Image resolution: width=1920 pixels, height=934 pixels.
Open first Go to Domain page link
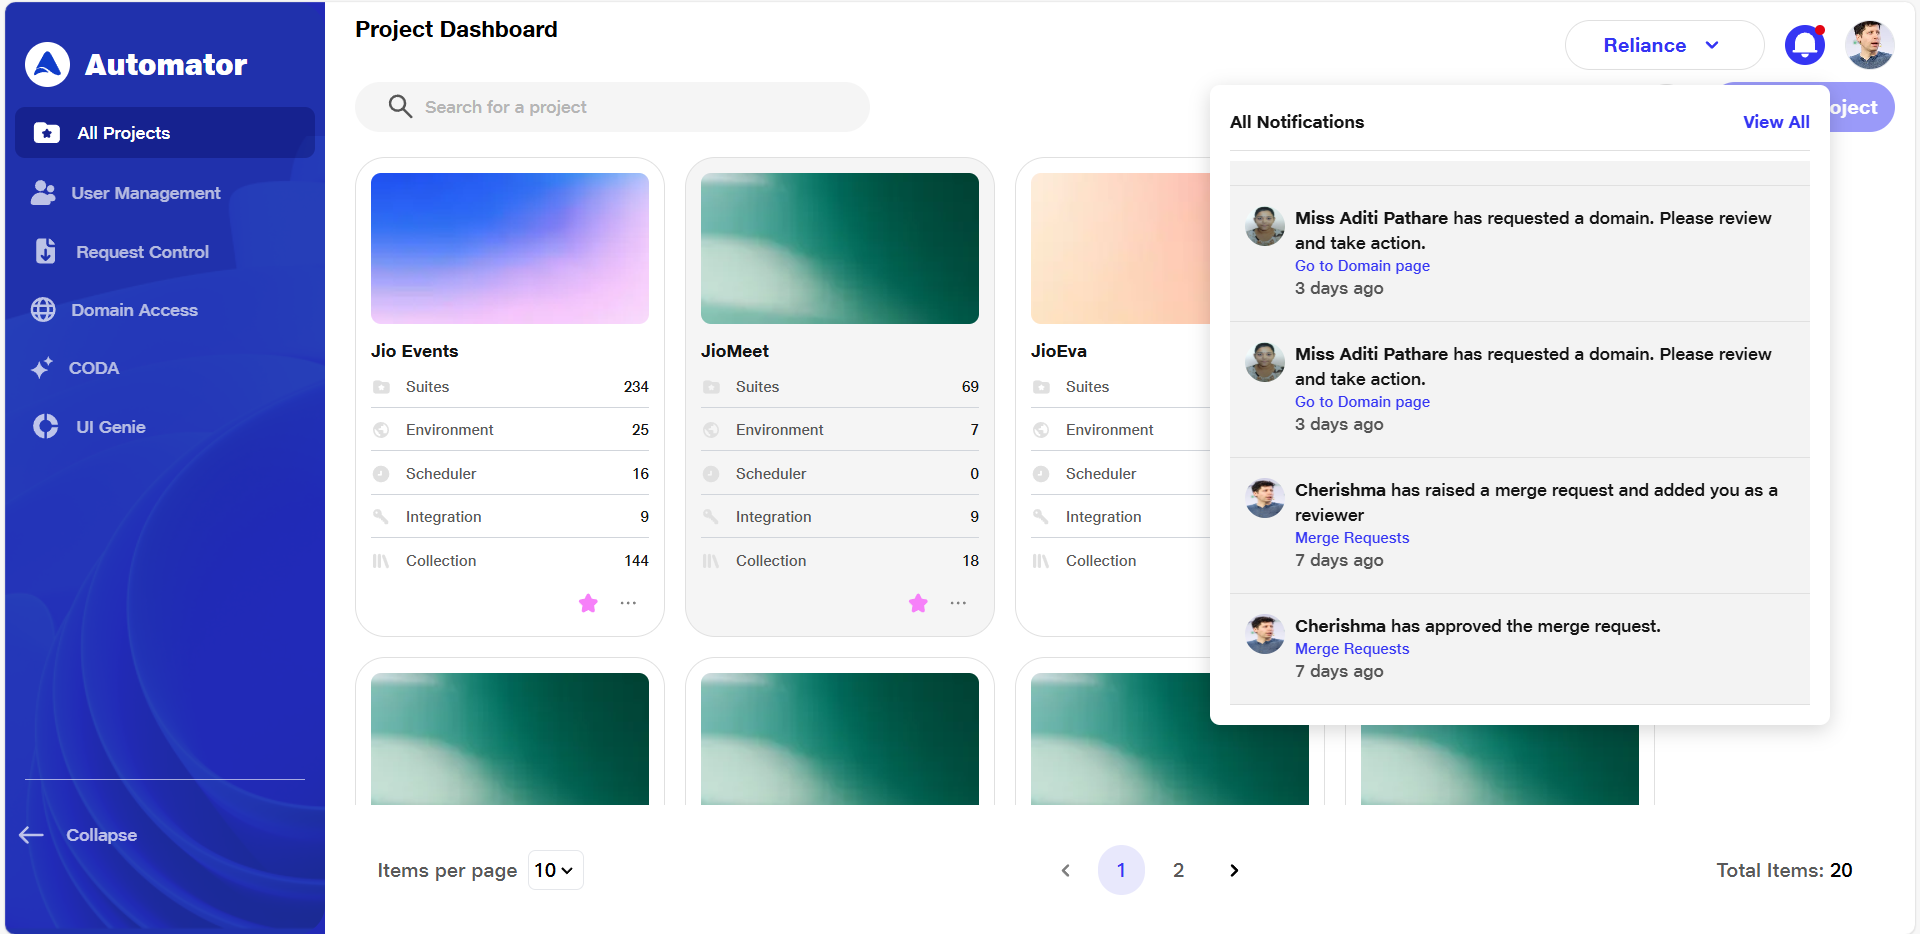(1362, 266)
